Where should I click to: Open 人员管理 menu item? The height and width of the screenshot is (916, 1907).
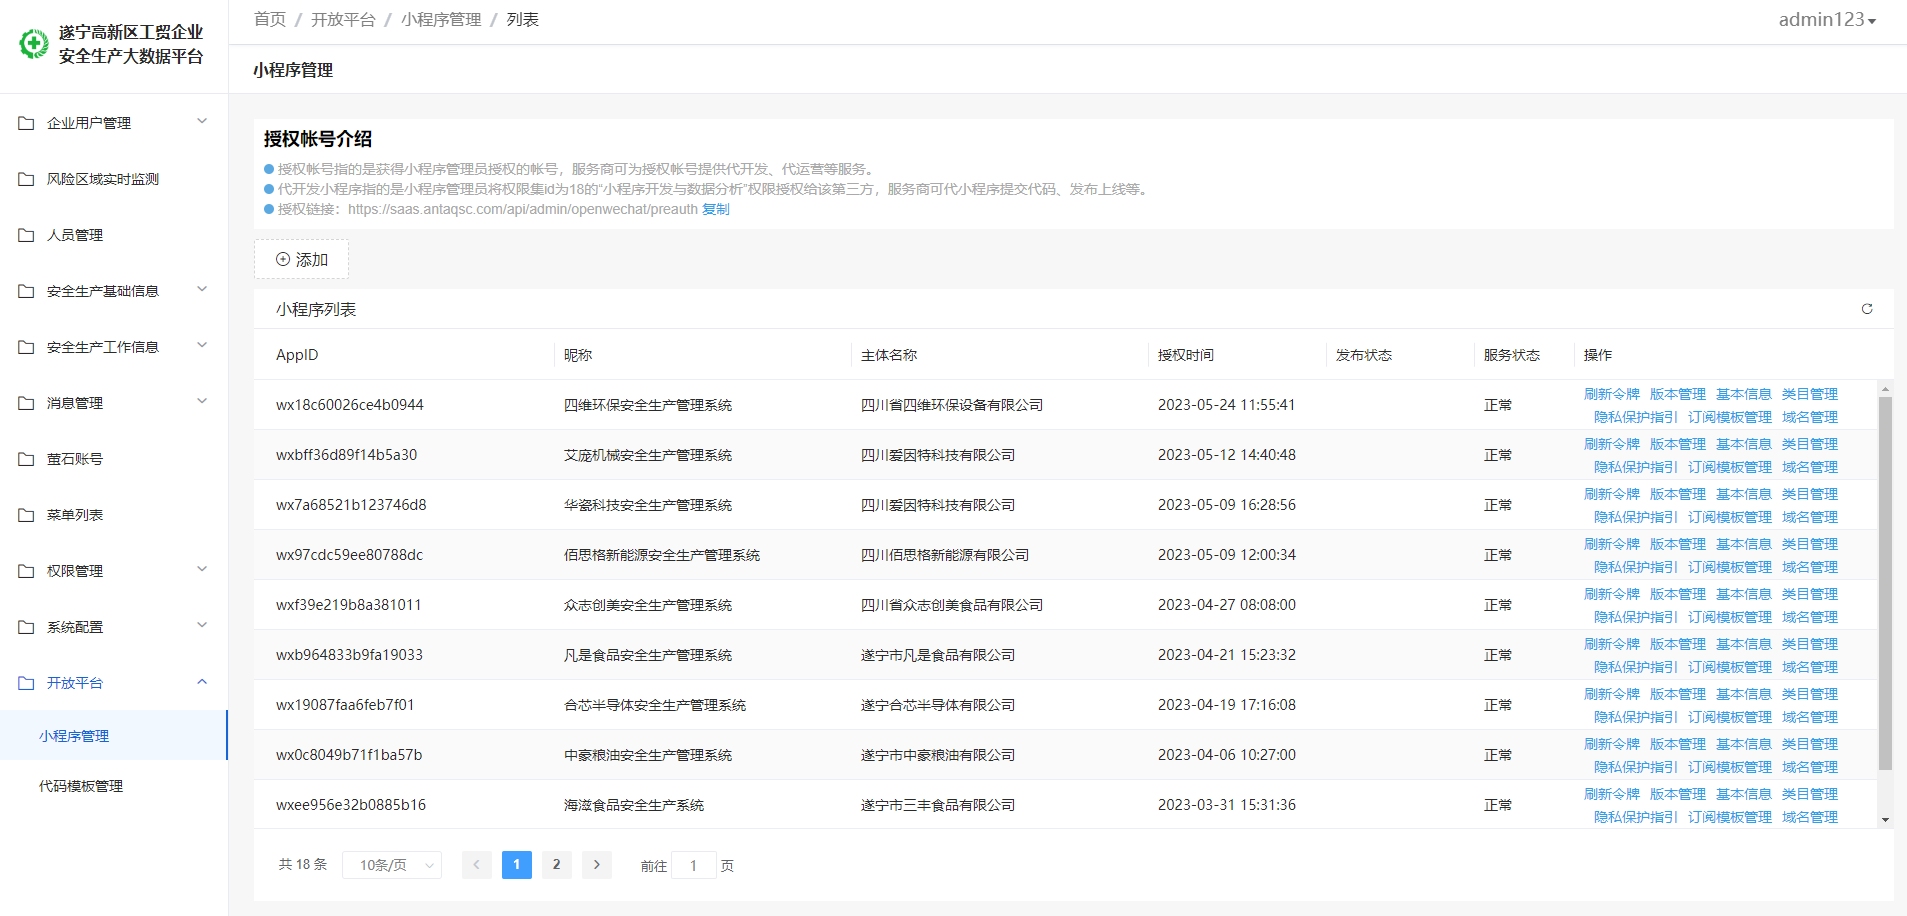pyautogui.click(x=114, y=235)
